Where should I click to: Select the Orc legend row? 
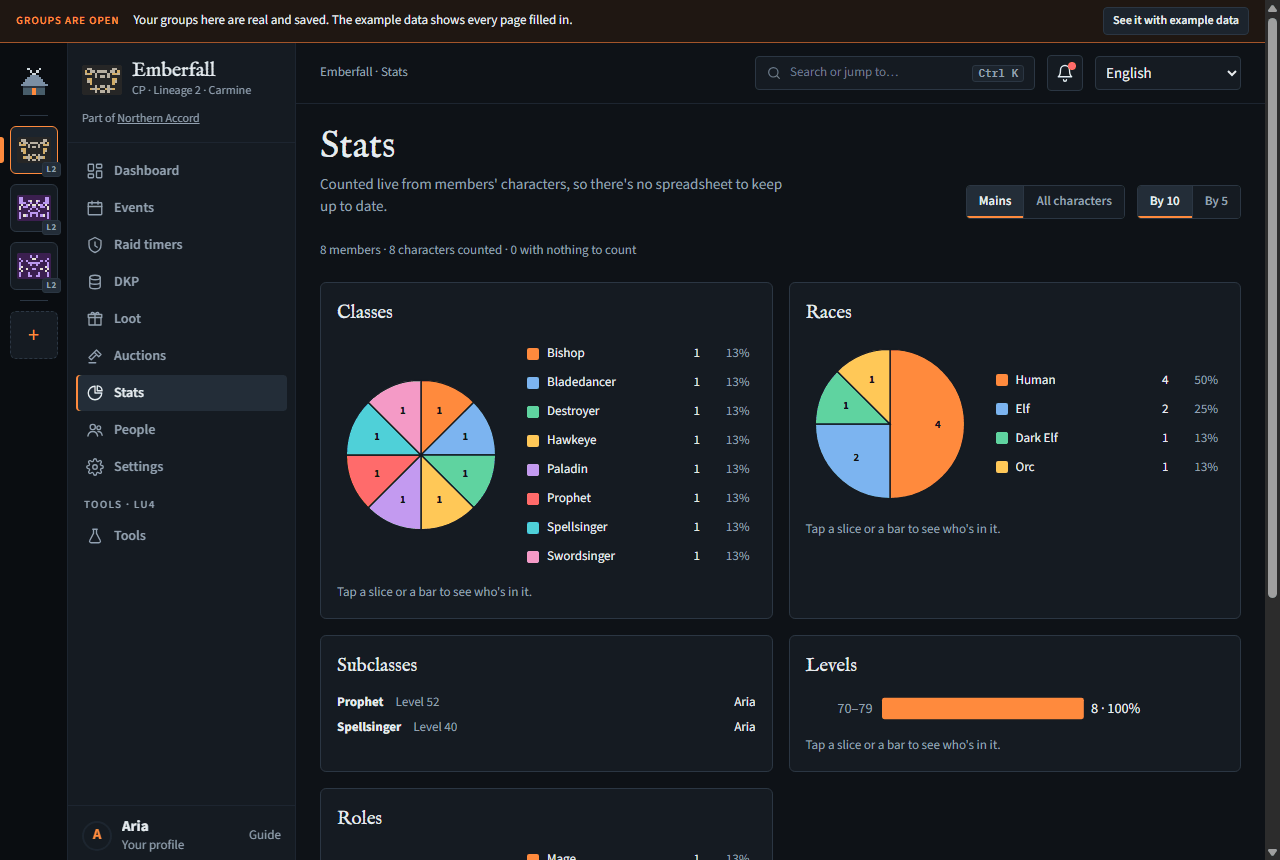[1107, 467]
